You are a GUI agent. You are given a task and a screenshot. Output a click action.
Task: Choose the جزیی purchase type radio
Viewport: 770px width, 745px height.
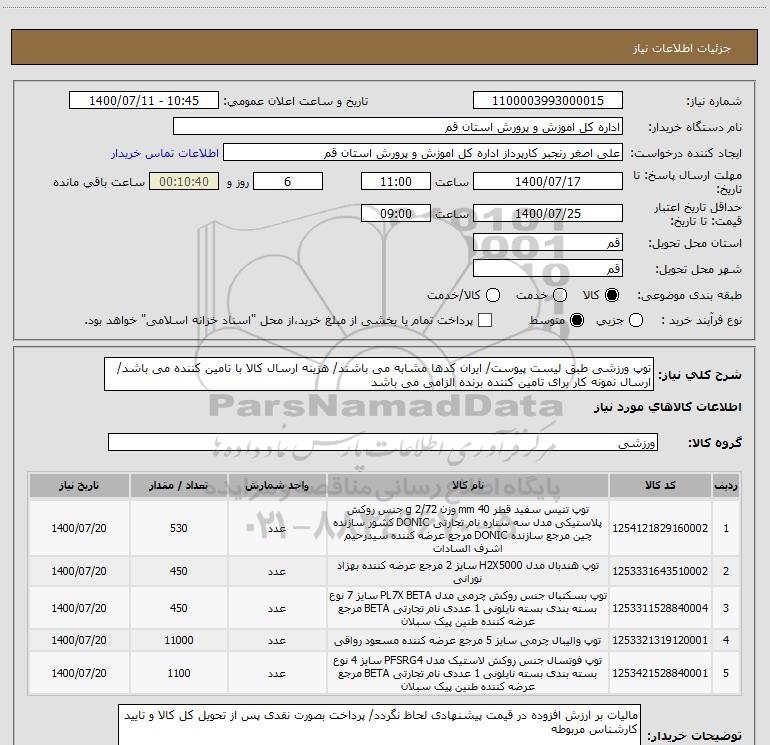point(636,320)
